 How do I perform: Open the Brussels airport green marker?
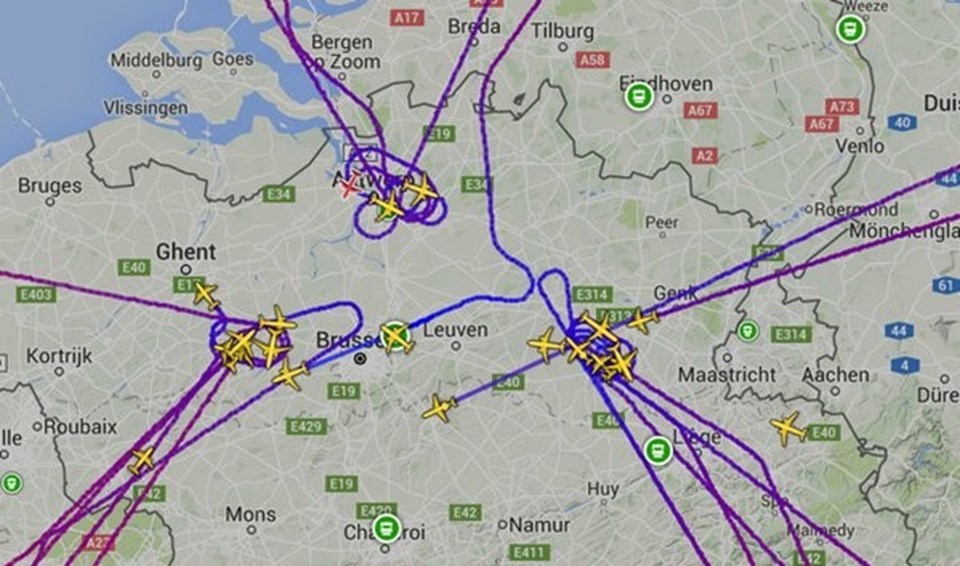click(x=395, y=336)
